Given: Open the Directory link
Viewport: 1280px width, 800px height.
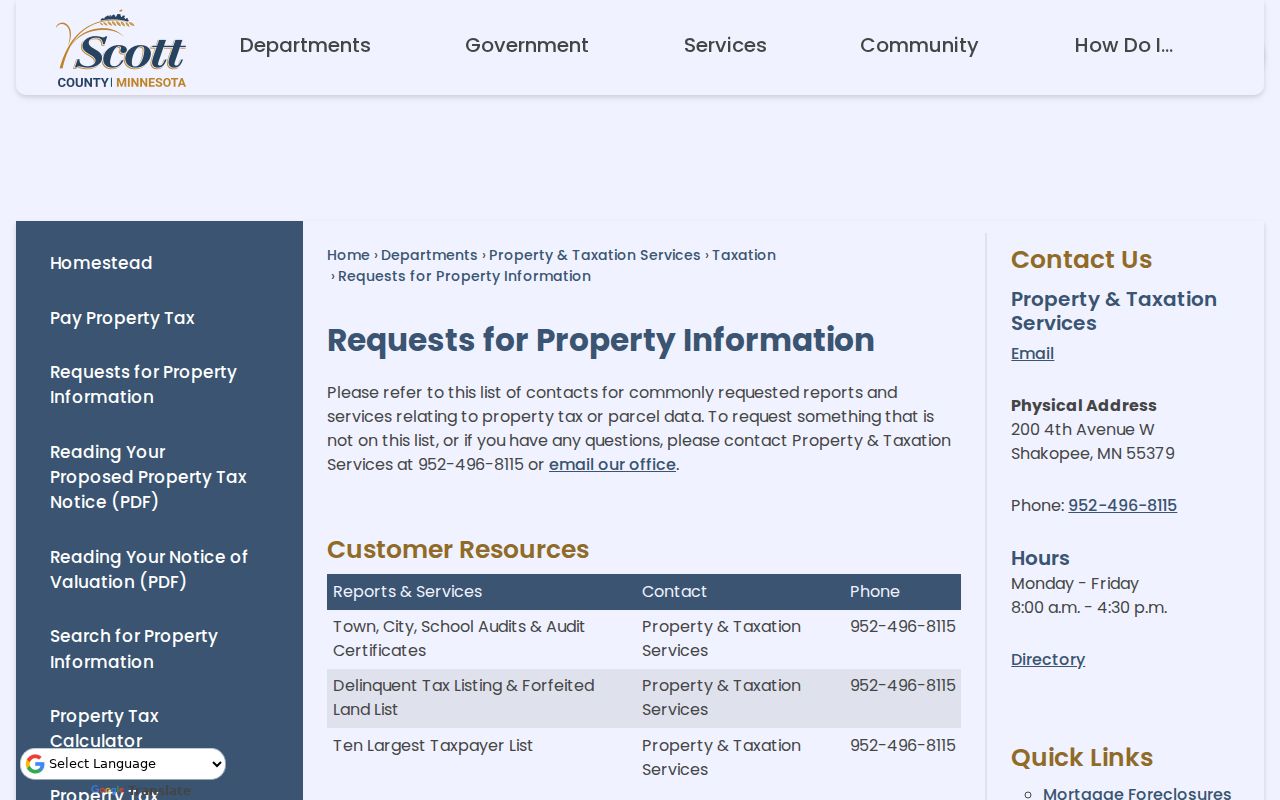Looking at the screenshot, I should coord(1048,659).
